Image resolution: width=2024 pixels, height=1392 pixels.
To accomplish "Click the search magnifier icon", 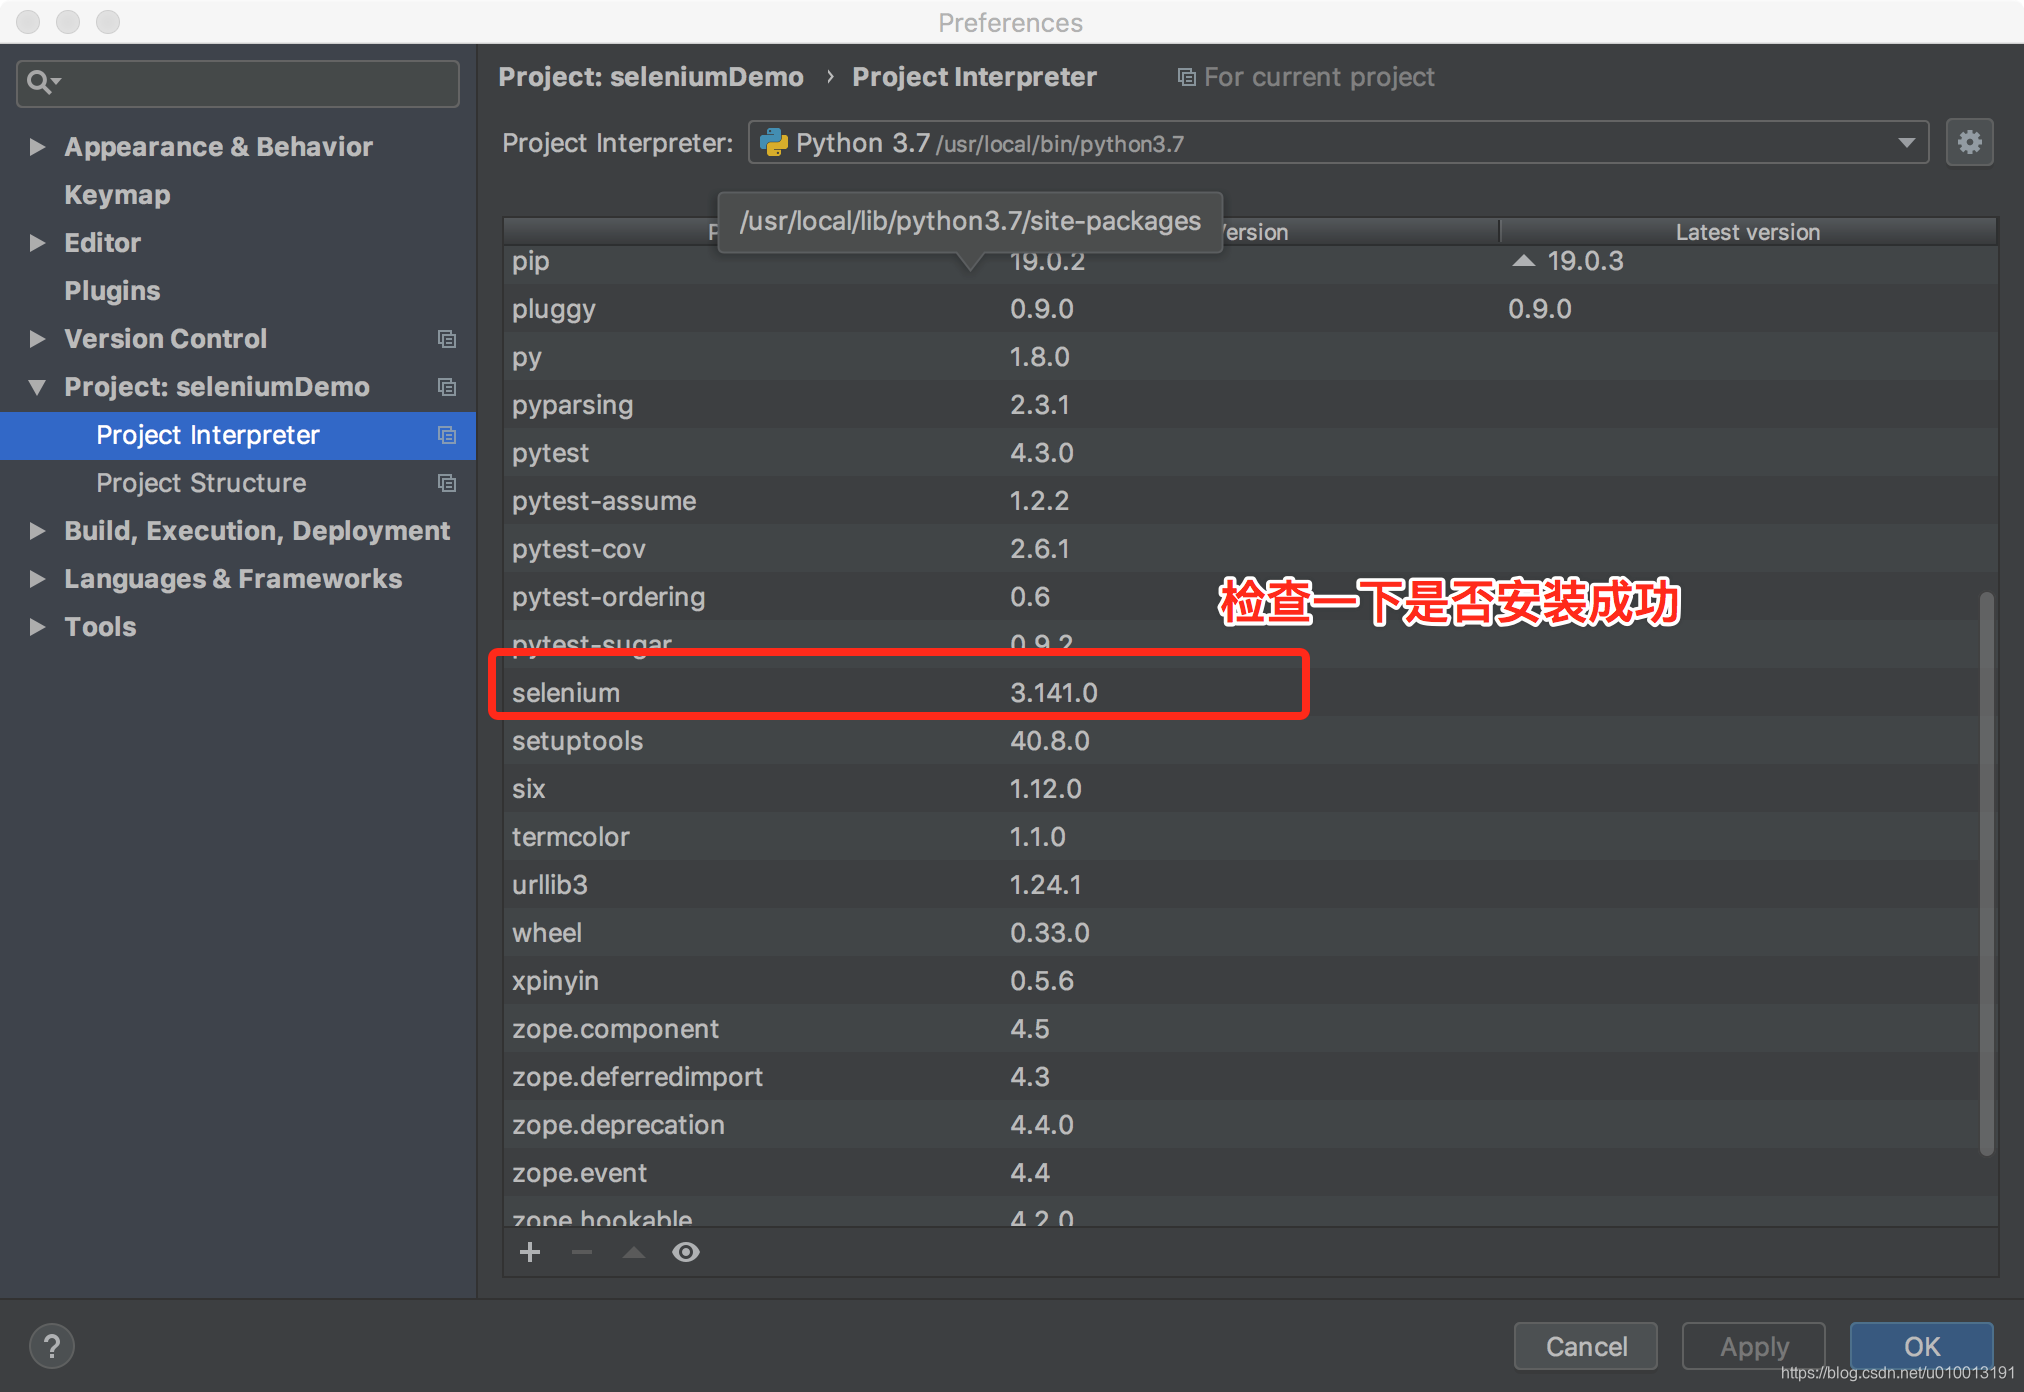I will coord(42,82).
